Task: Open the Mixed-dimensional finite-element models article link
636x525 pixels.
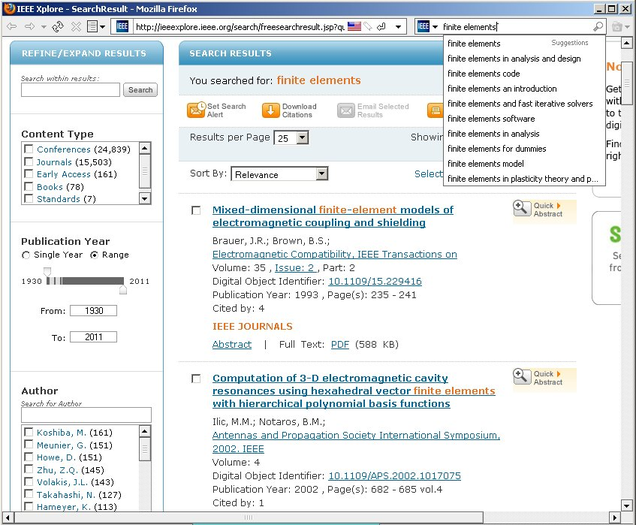Action: tap(333, 216)
